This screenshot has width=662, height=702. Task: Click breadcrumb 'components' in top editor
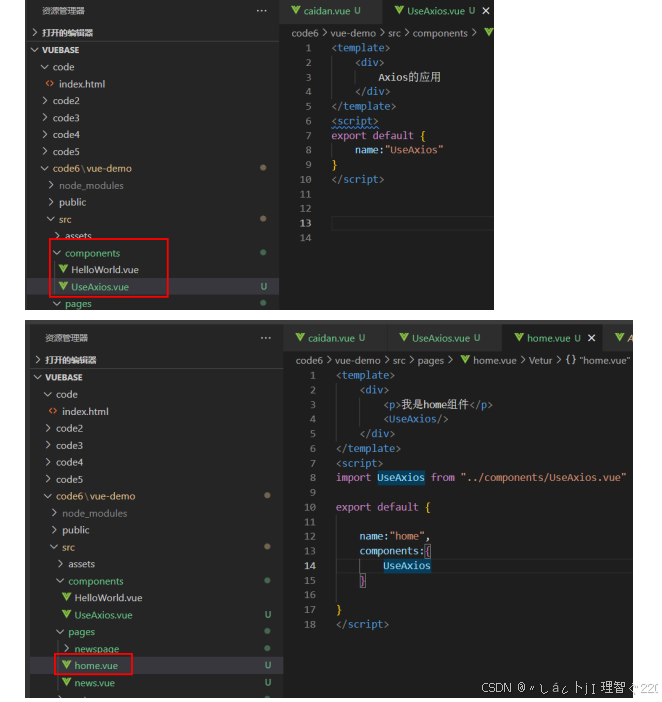coord(440,33)
